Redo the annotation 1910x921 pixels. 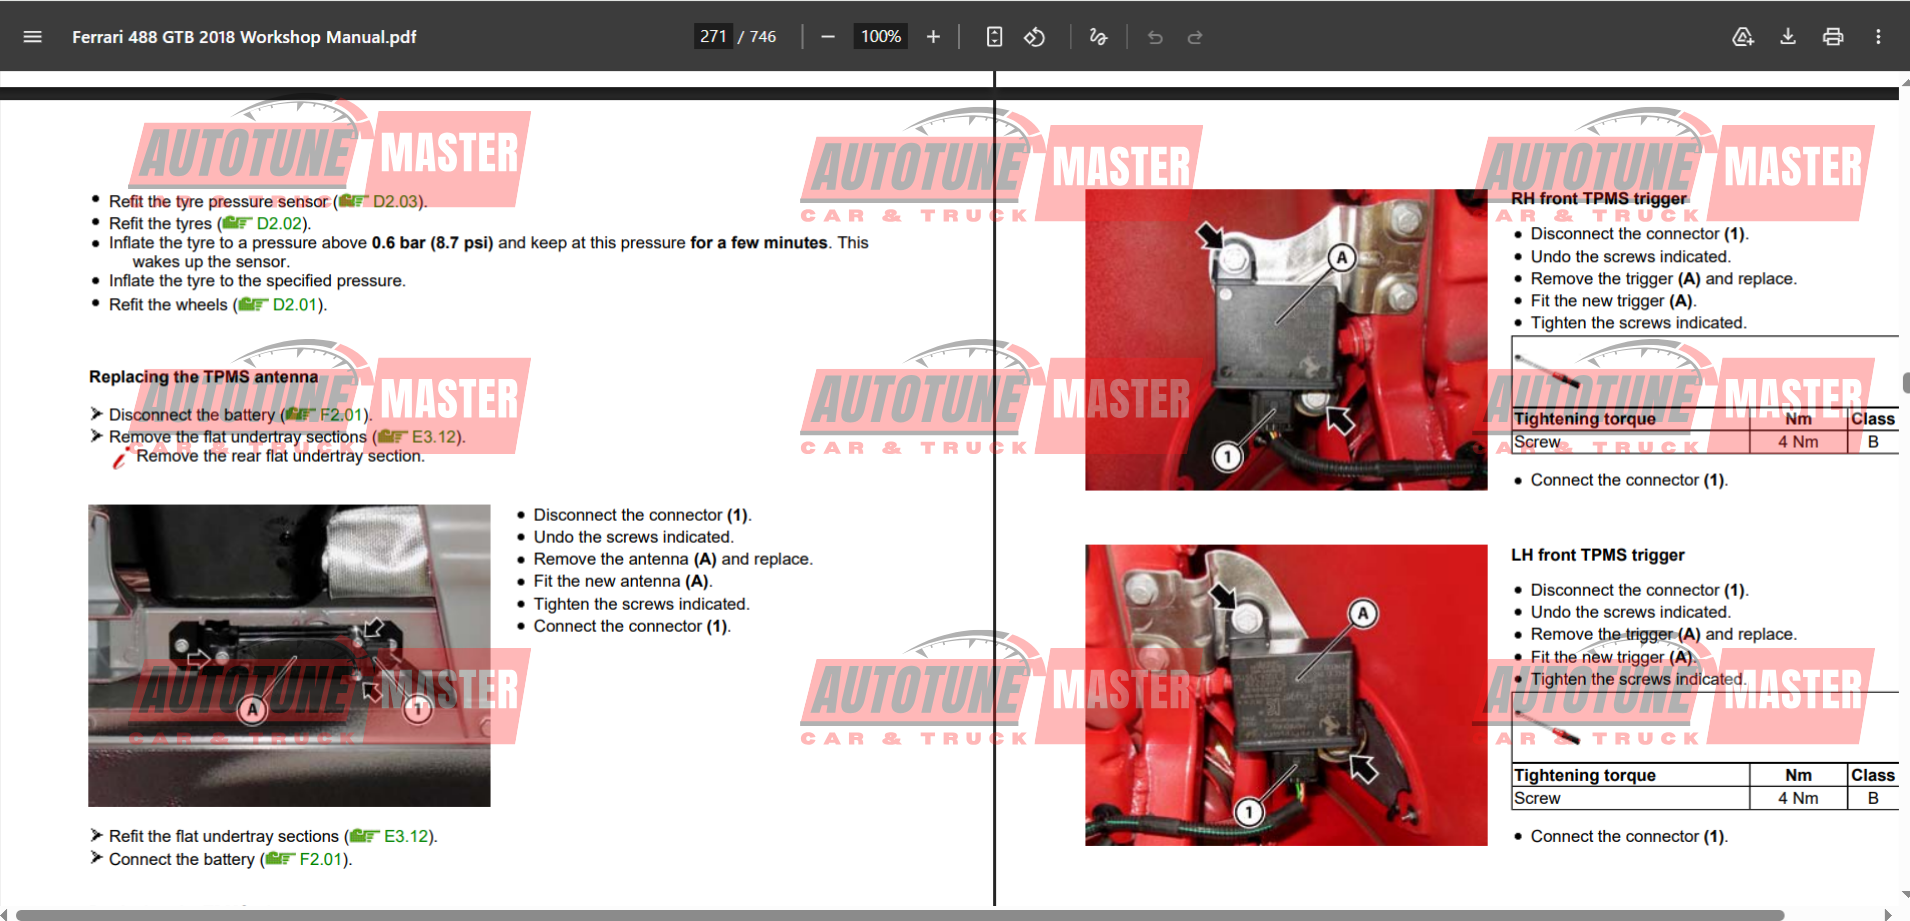click(1195, 37)
